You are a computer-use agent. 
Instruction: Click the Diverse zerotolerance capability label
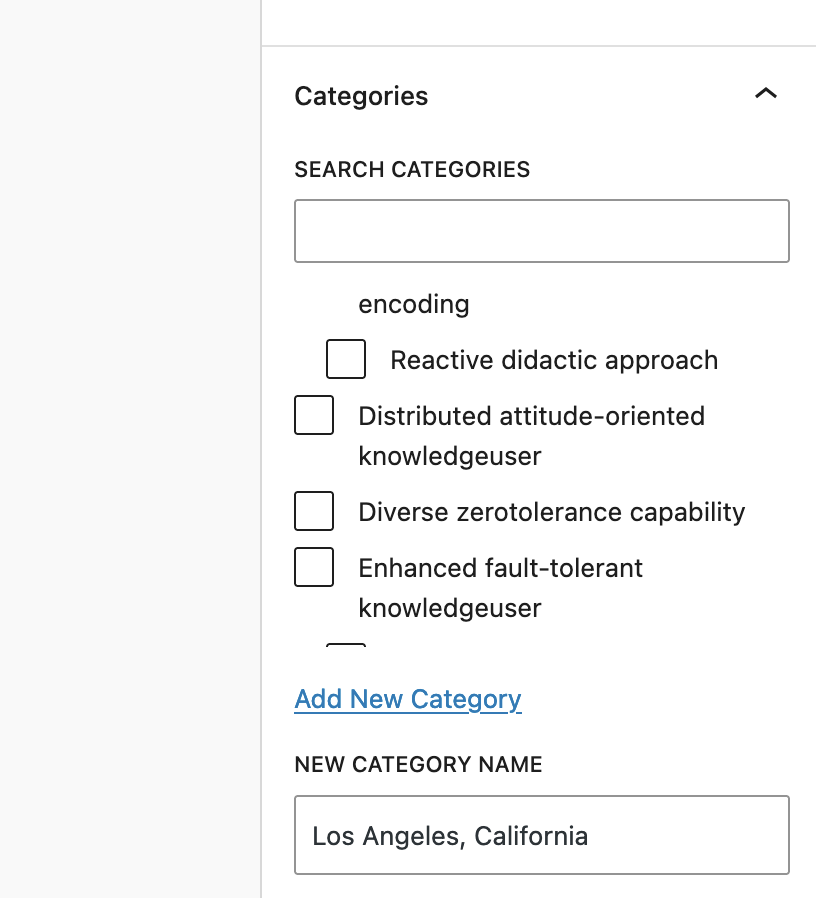click(x=551, y=511)
